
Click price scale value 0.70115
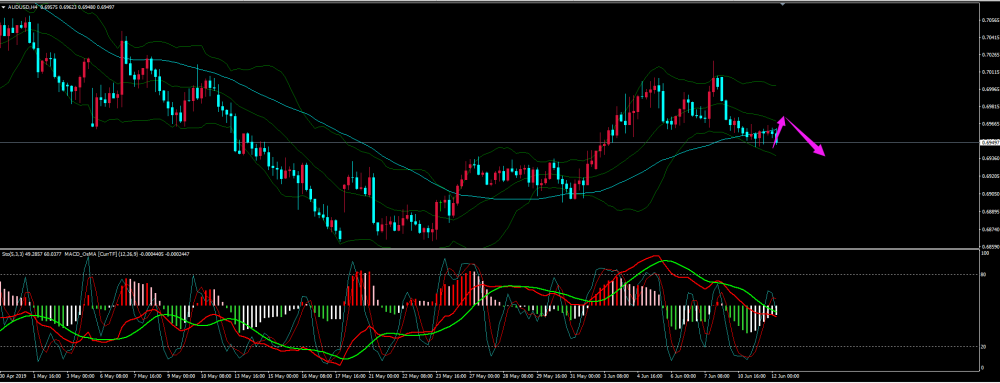[x=989, y=72]
